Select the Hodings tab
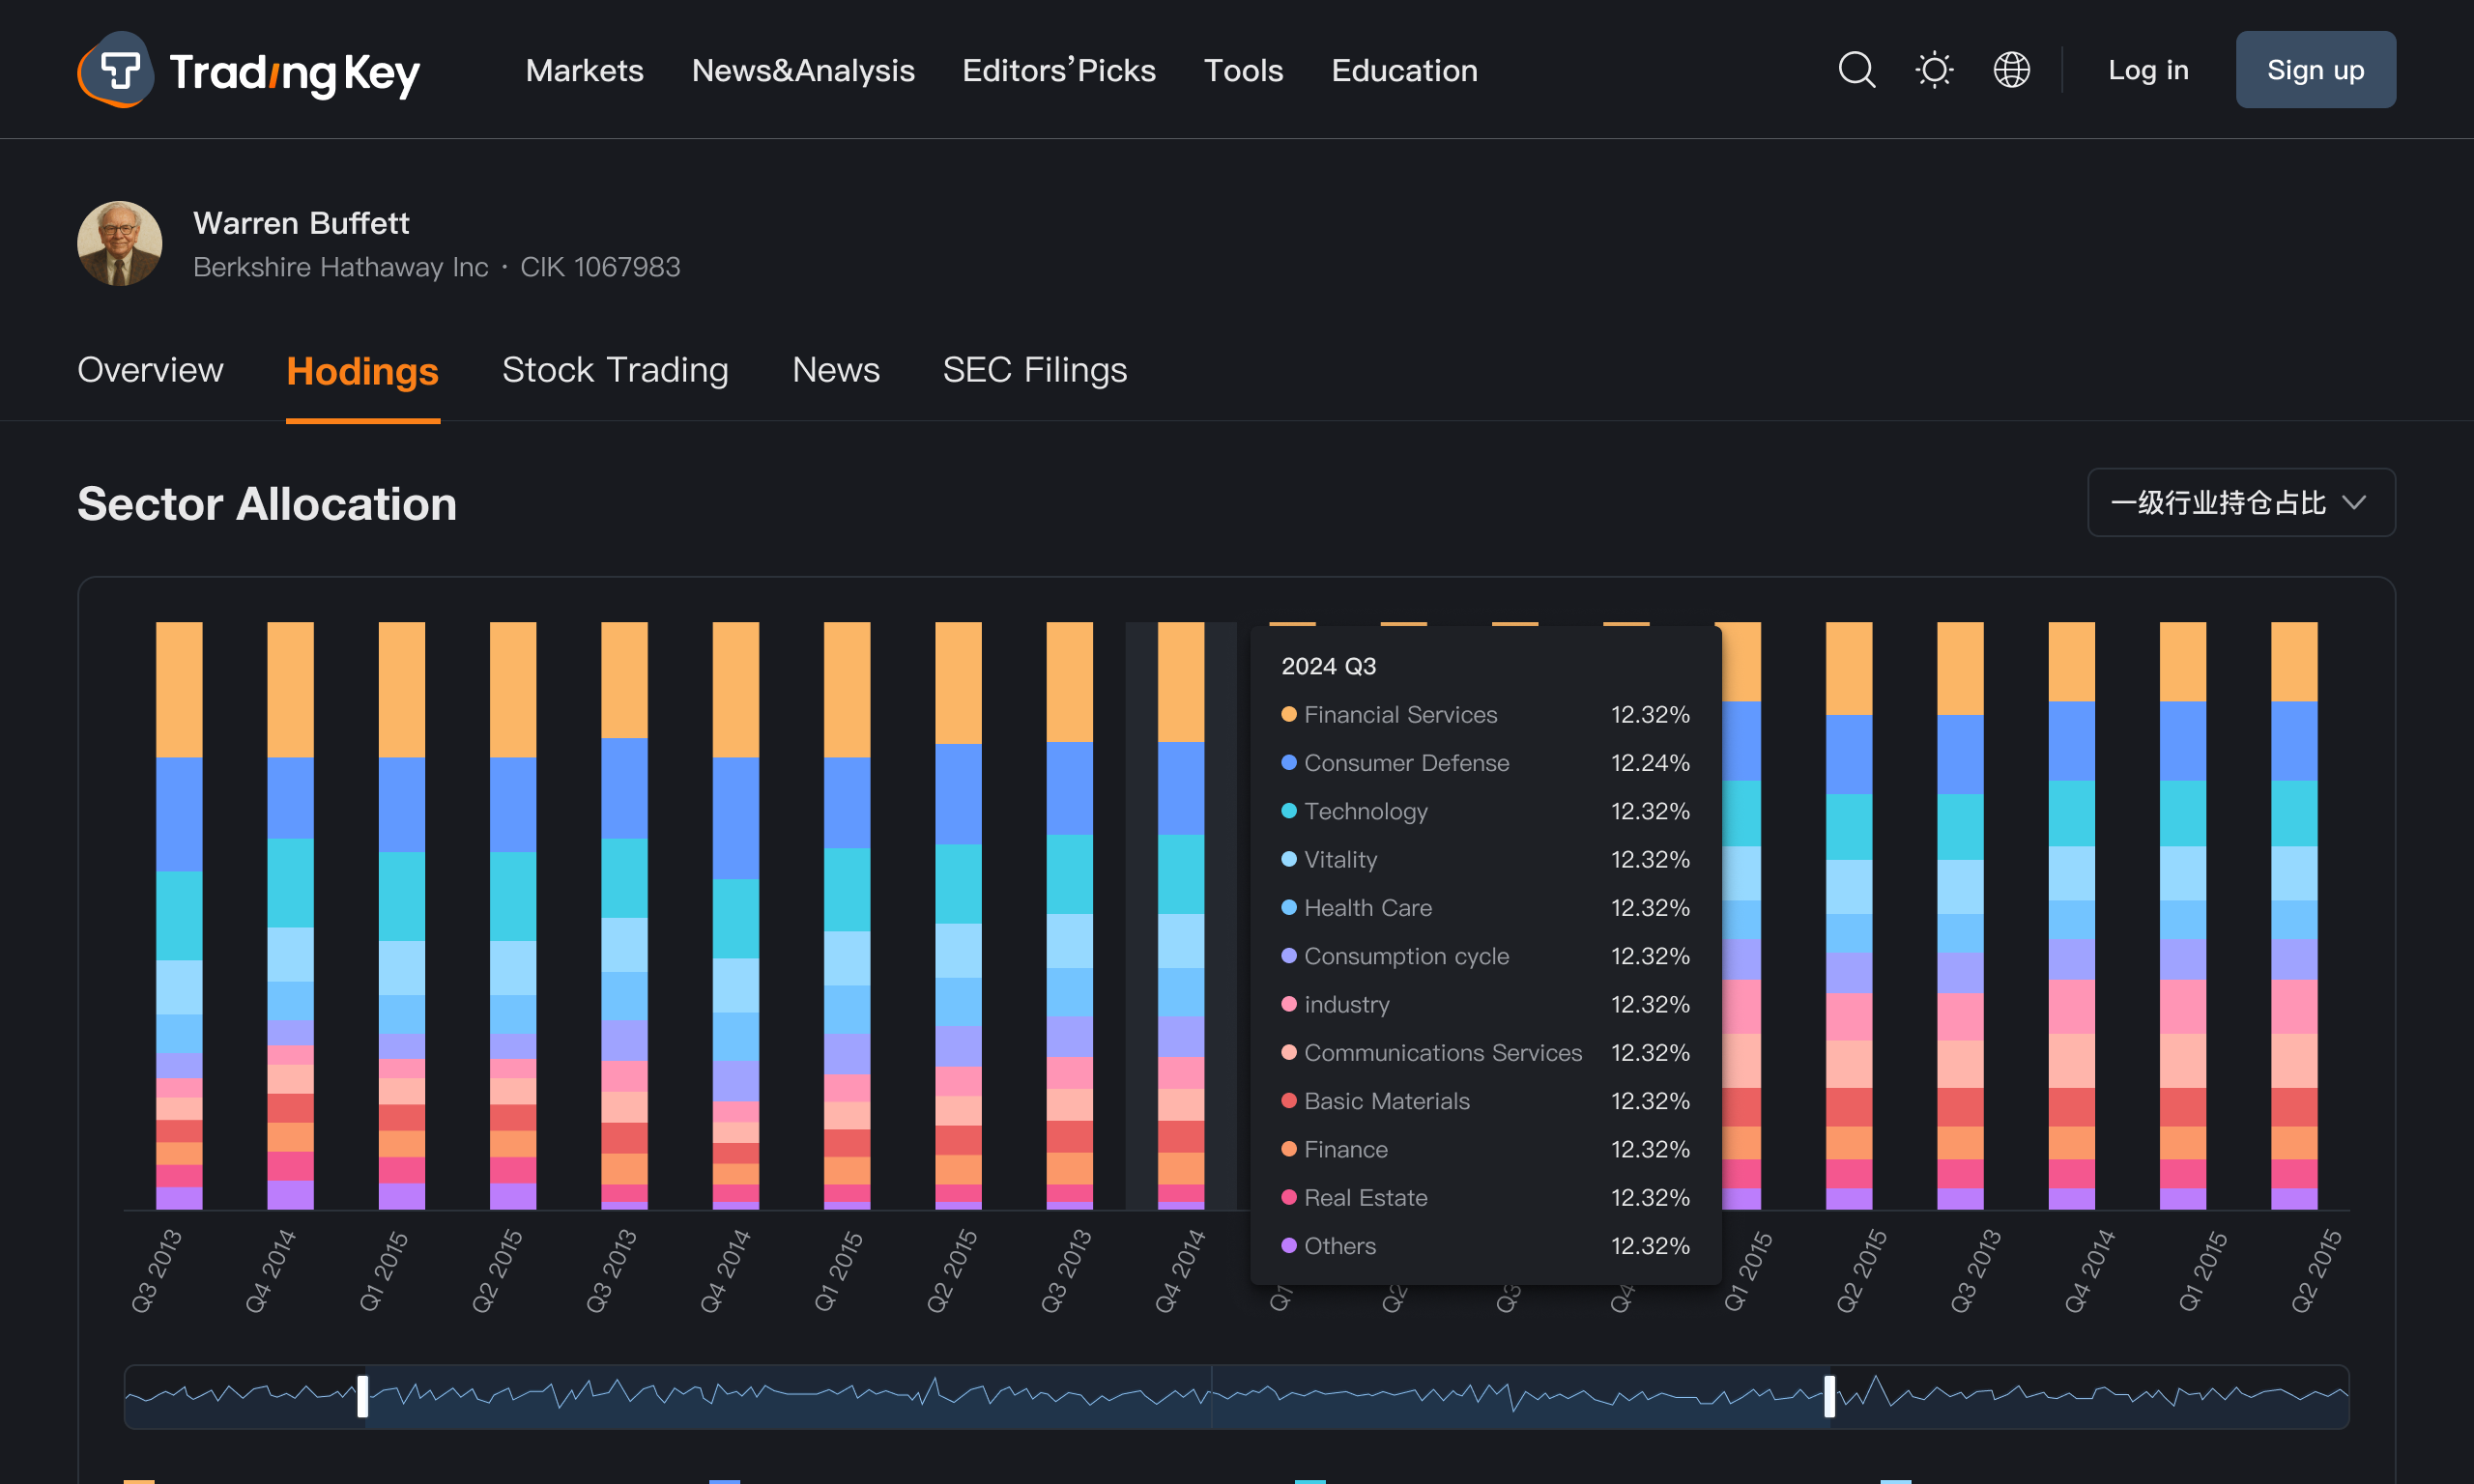2474x1484 pixels. [362, 371]
